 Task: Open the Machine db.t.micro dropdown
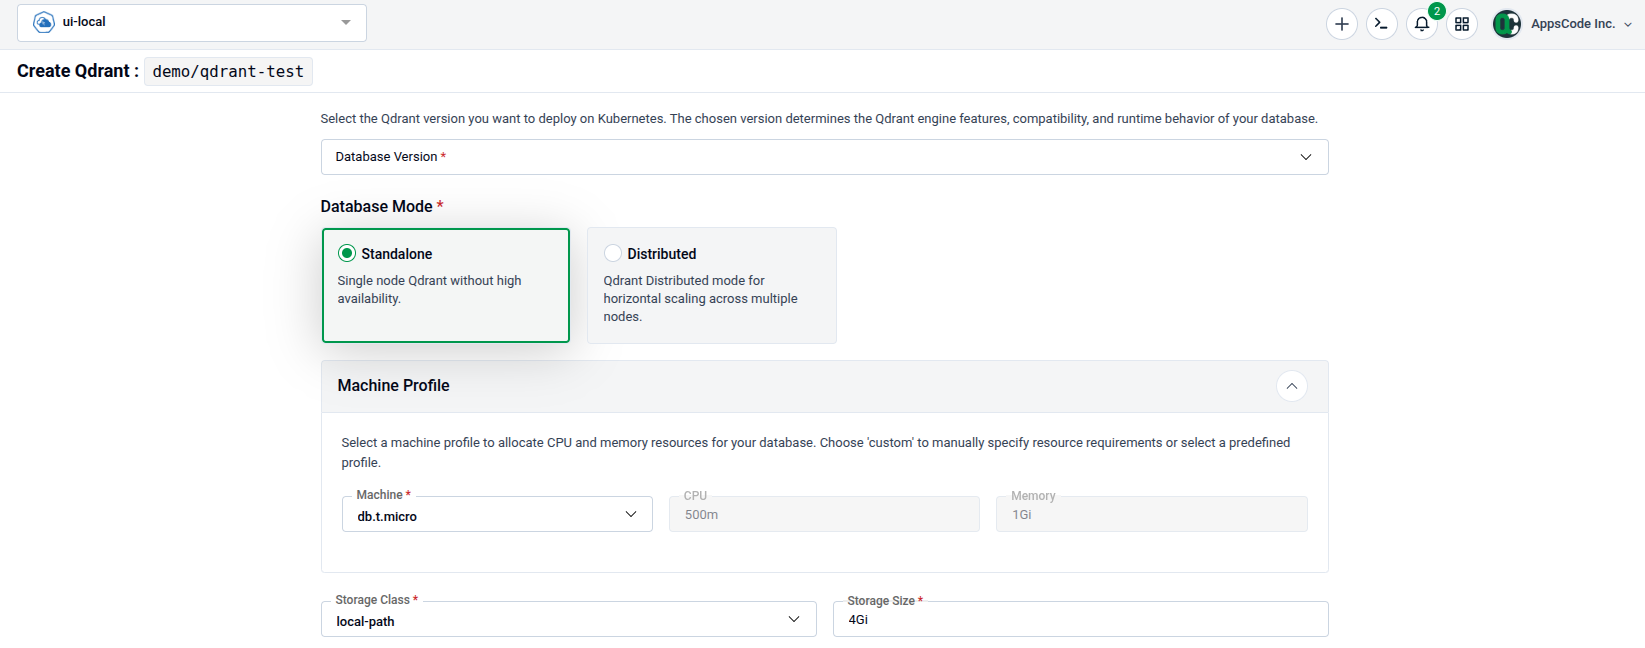[x=497, y=514]
